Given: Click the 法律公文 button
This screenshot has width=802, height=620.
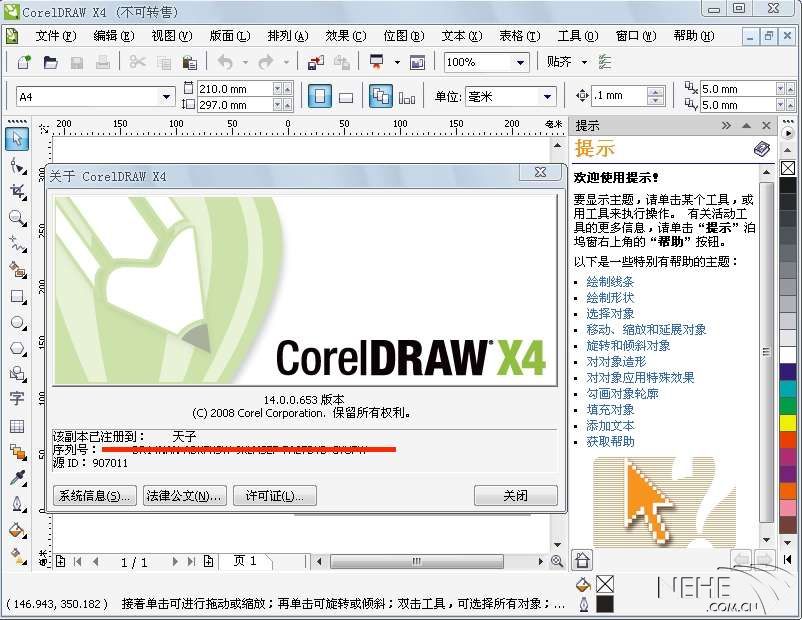Looking at the screenshot, I should click(185, 495).
